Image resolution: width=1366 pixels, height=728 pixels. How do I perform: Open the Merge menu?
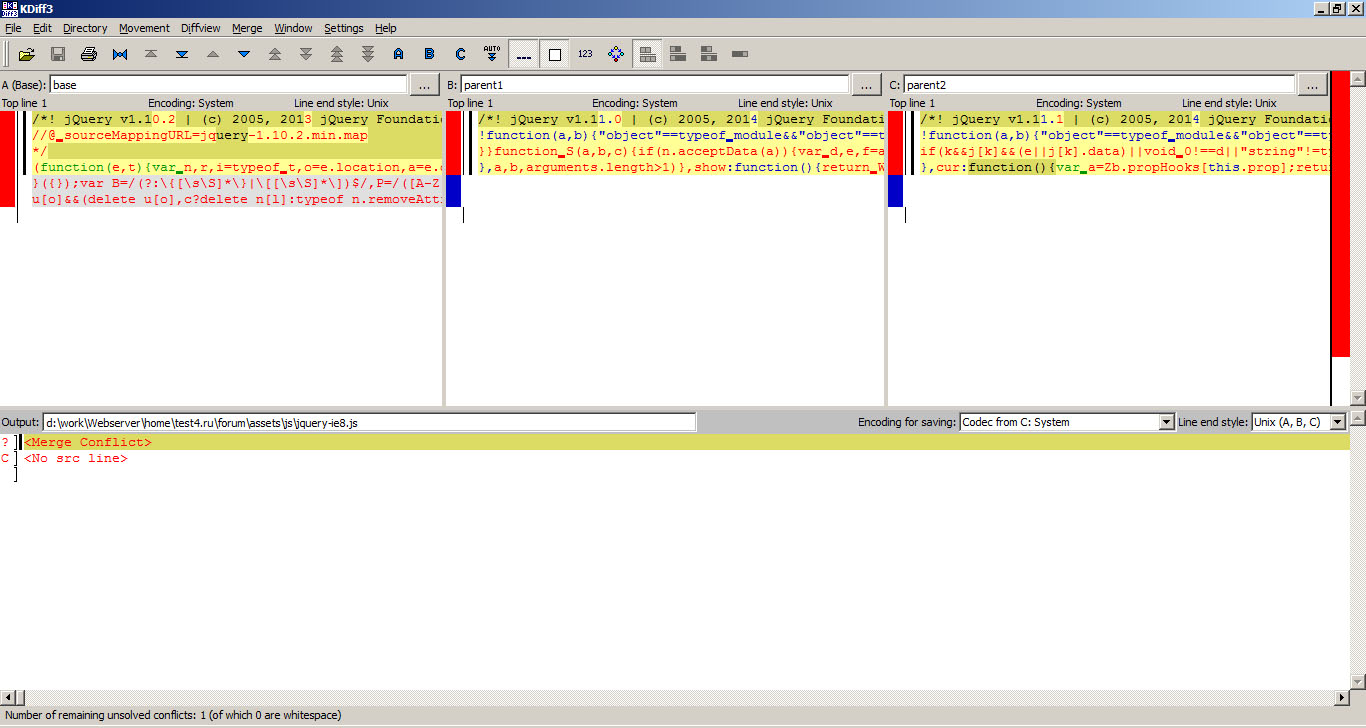point(247,28)
